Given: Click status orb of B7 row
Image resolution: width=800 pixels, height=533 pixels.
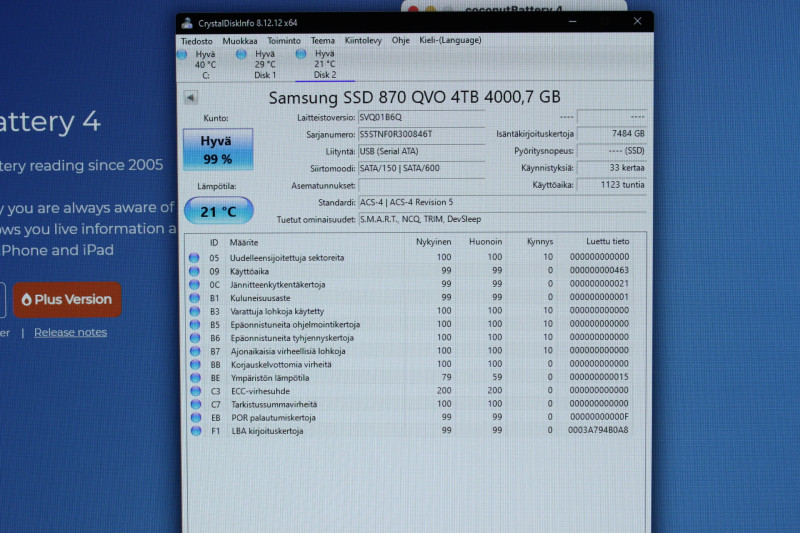Looking at the screenshot, I should (194, 351).
